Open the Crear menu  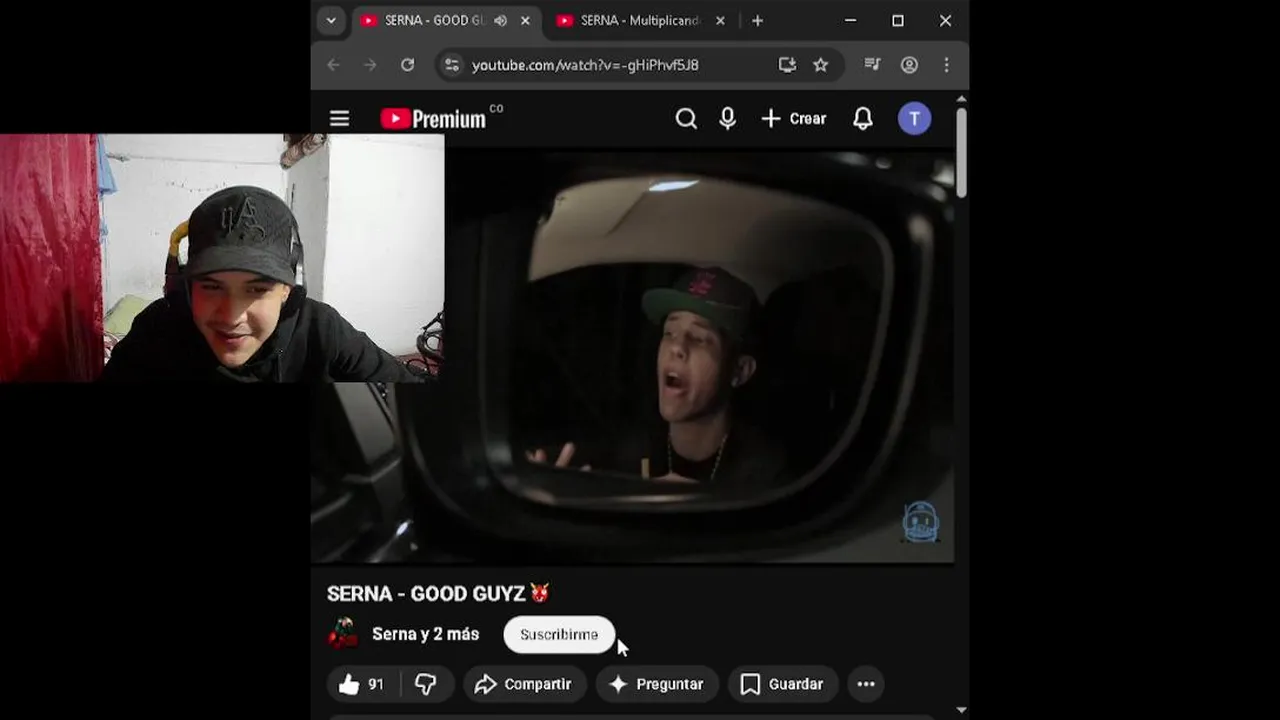pos(794,119)
